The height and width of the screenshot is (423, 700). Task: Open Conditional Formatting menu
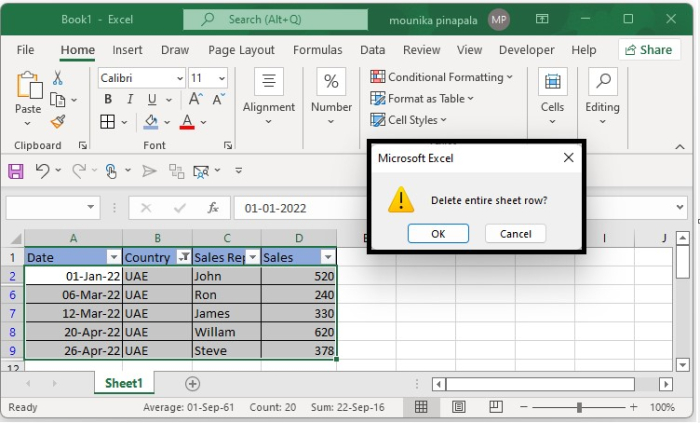click(442, 77)
